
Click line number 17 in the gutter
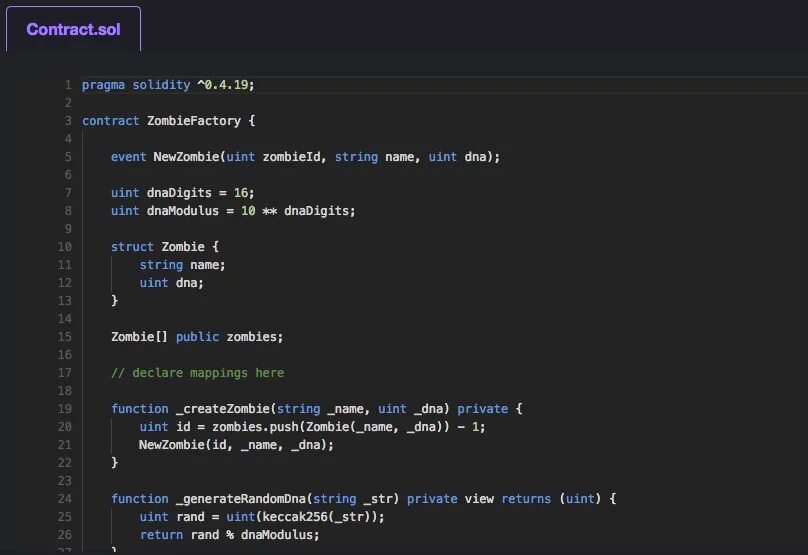pos(64,373)
